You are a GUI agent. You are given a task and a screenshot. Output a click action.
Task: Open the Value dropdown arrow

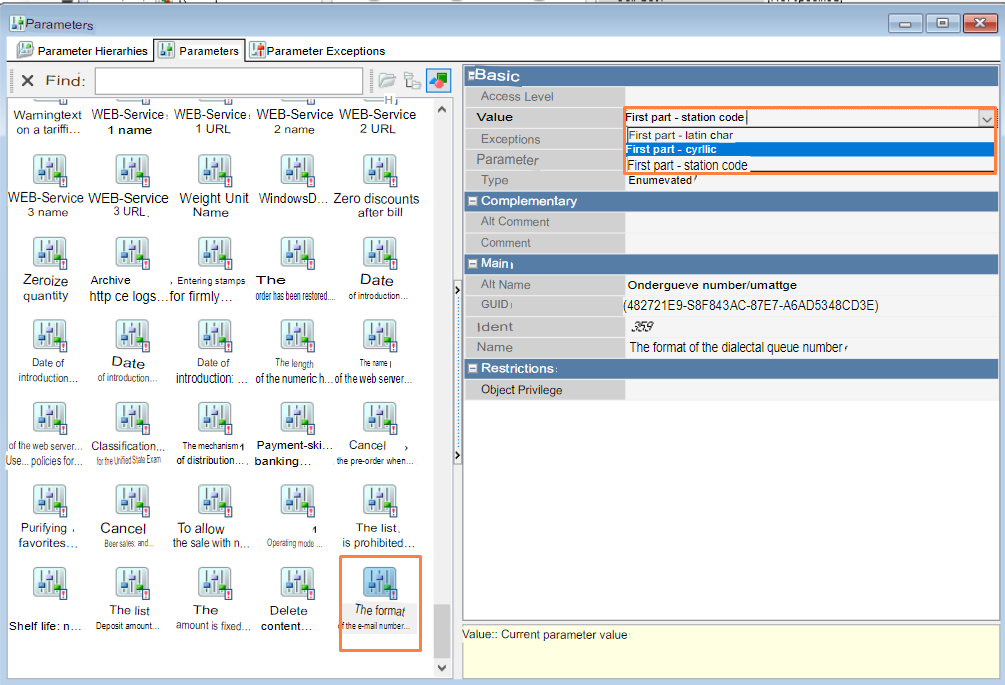[986, 118]
